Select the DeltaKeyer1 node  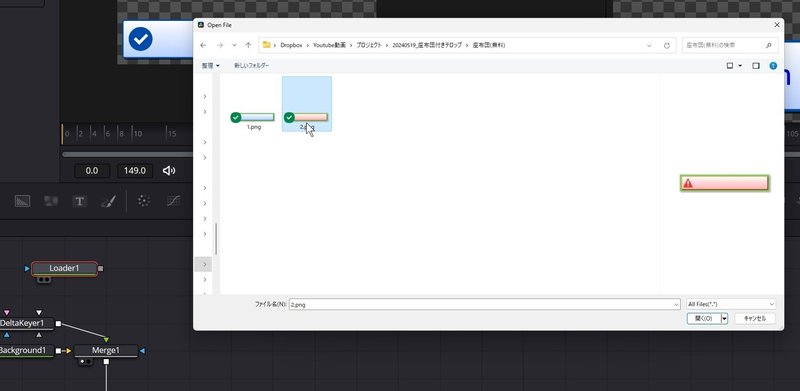tap(27, 323)
